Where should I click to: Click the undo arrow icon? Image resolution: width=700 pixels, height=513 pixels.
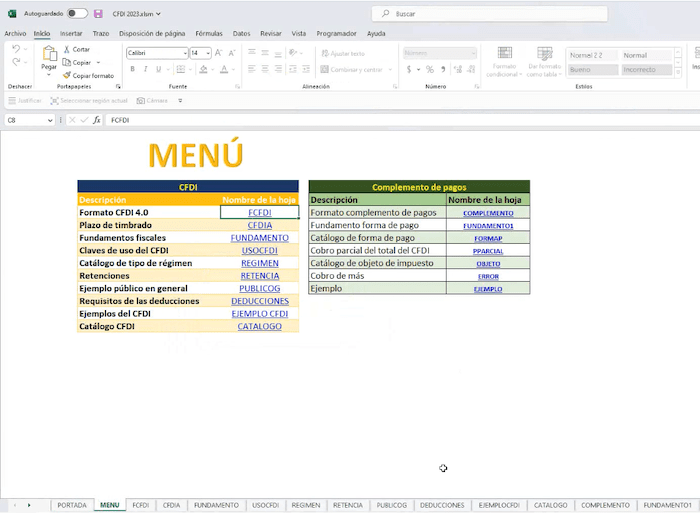click(x=16, y=49)
